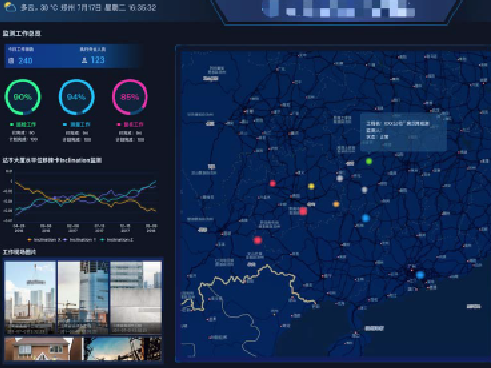The image size is (491, 368).
Task: Click the pink 85% donut gauge
Action: click(x=130, y=97)
